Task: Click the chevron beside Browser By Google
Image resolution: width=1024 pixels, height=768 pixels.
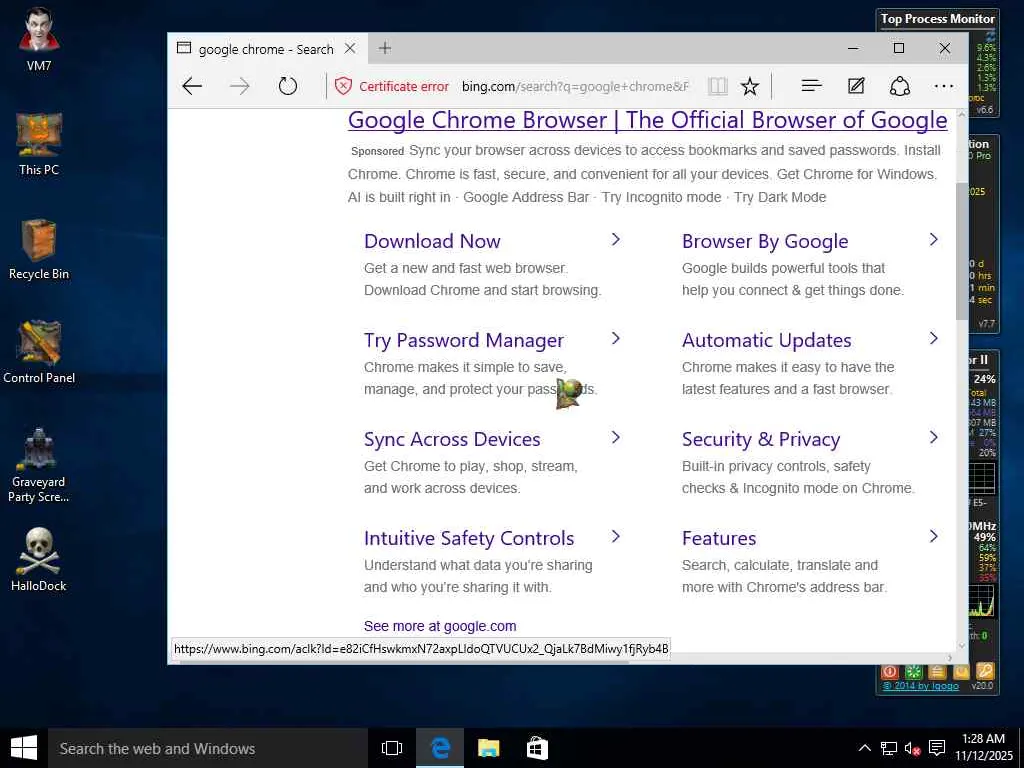Action: point(933,240)
